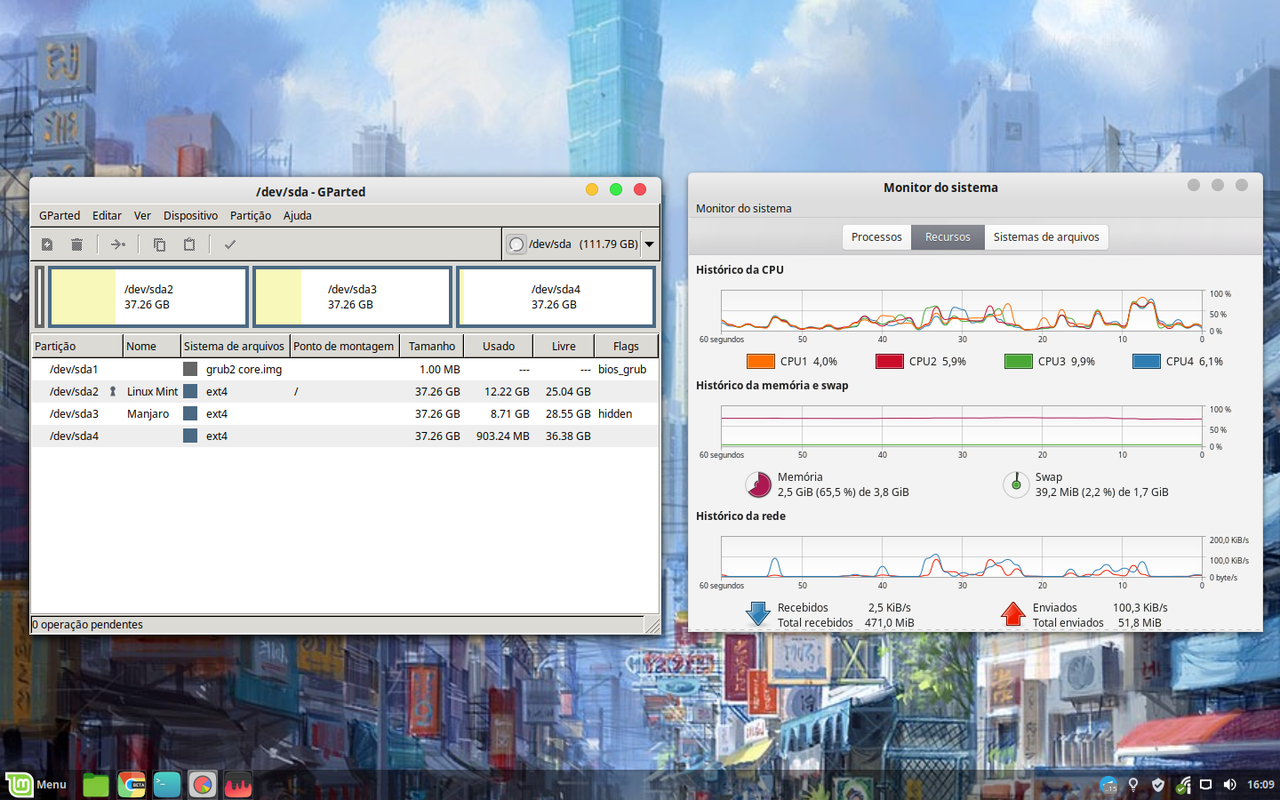Screen dimensions: 1280x800
Task: Switch to the Recursos tab
Action: (947, 237)
